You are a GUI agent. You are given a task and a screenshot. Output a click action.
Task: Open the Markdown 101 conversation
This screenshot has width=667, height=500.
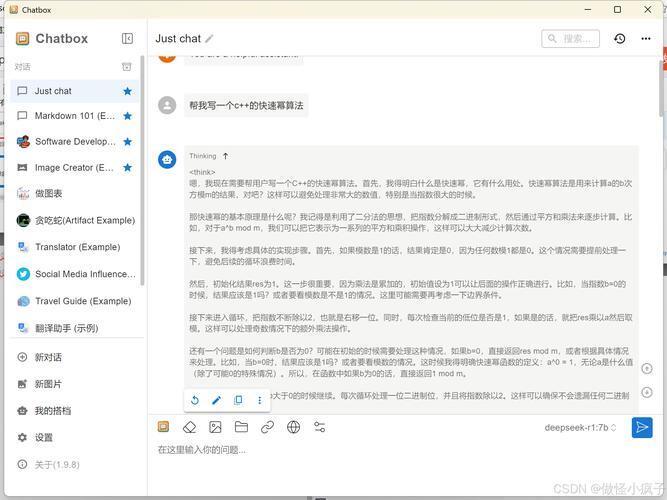74,116
